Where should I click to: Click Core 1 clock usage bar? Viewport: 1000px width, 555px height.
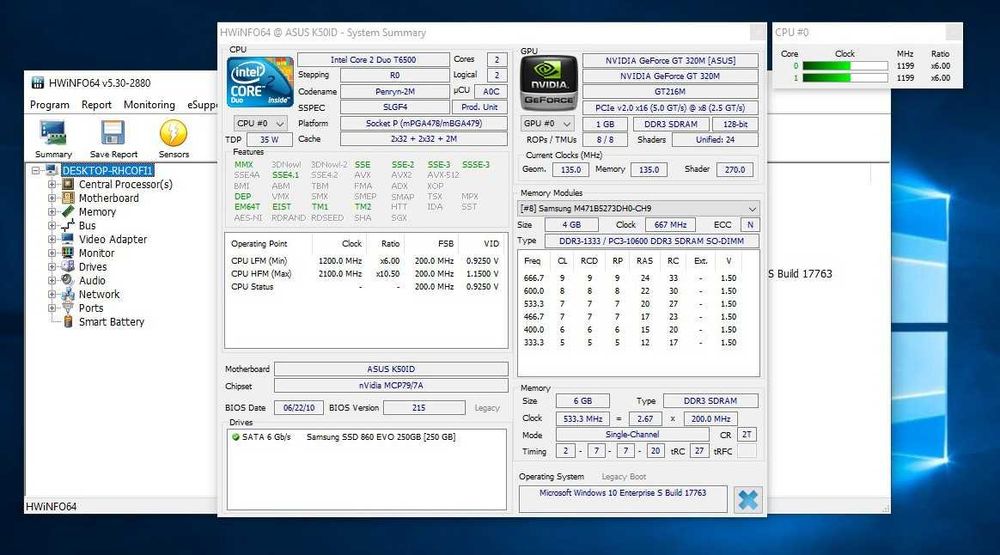click(x=845, y=78)
